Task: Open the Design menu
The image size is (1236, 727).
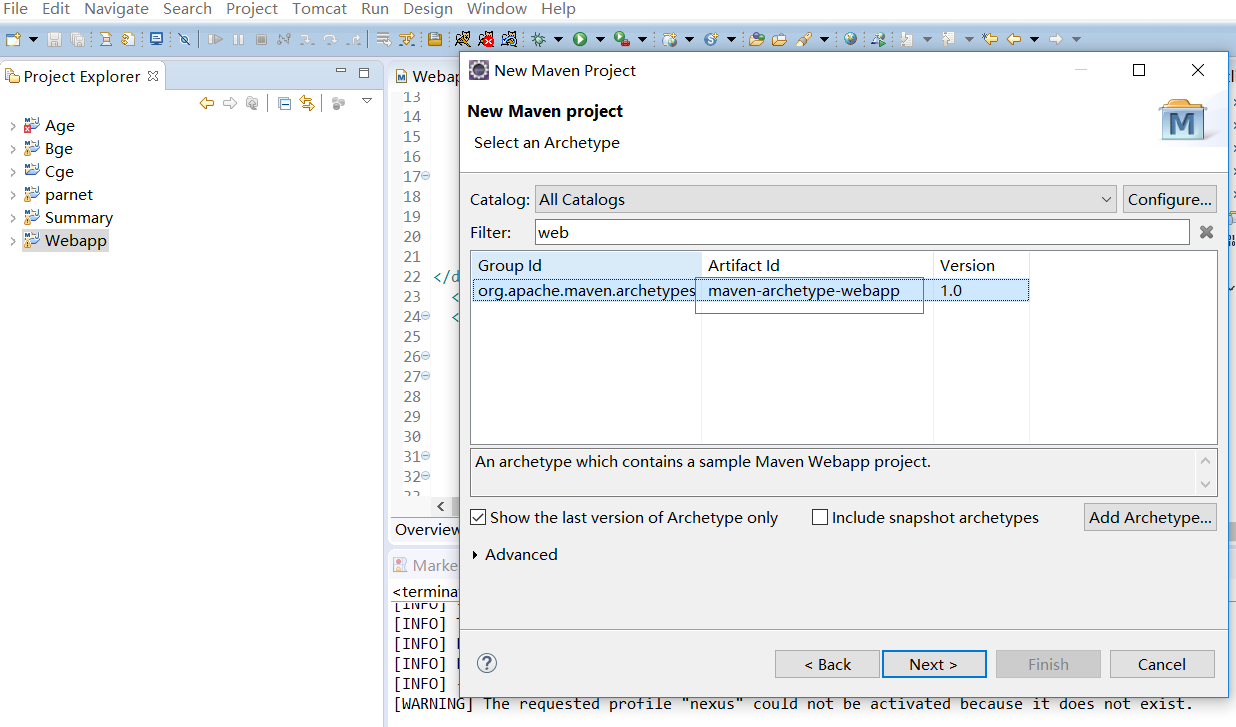Action: (x=427, y=9)
